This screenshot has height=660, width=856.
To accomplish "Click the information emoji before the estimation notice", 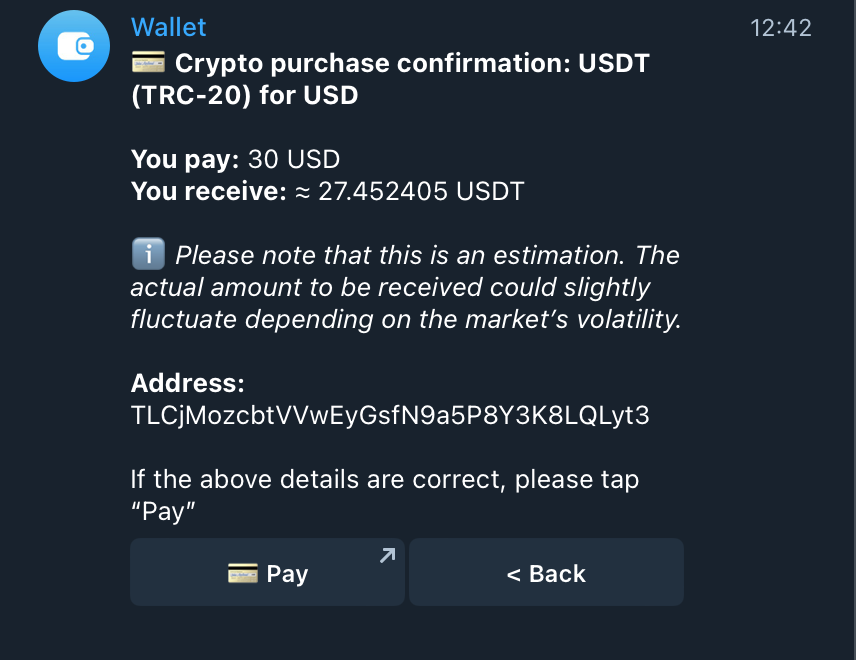I will tap(148, 253).
